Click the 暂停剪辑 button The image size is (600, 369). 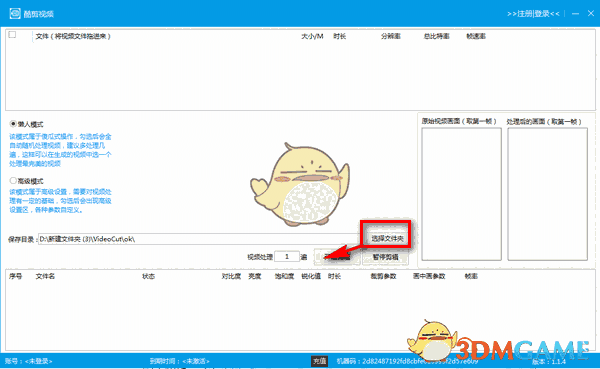pyautogui.click(x=386, y=257)
